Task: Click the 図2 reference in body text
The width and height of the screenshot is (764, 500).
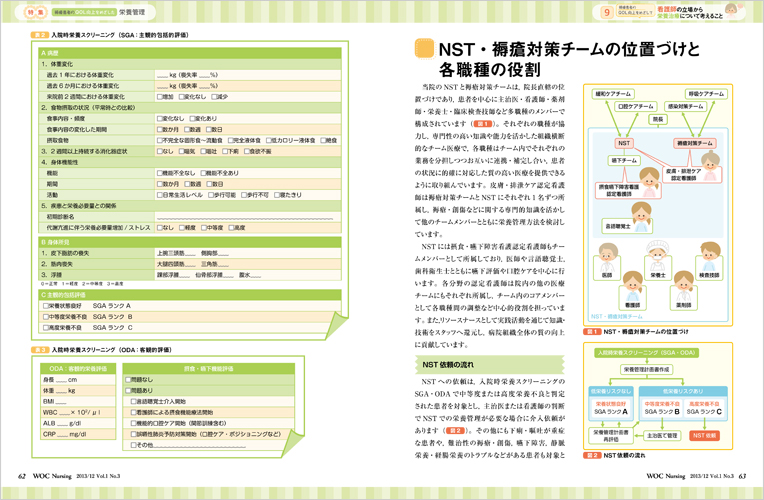Action: tap(456, 431)
